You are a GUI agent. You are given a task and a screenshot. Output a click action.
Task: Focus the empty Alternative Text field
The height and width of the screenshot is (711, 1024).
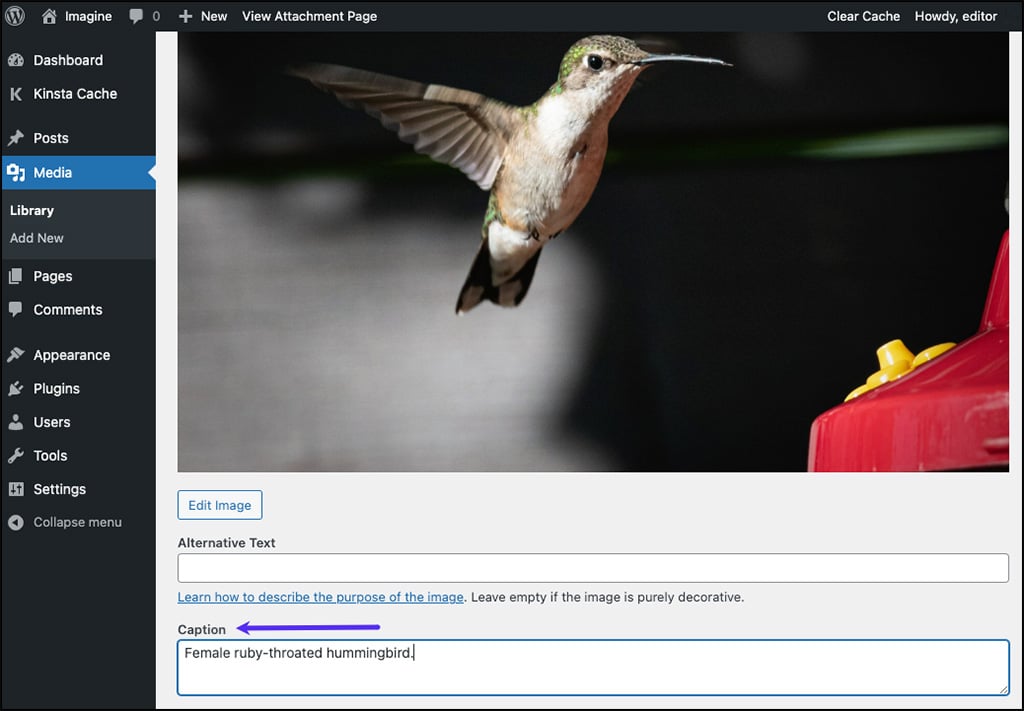coord(592,568)
